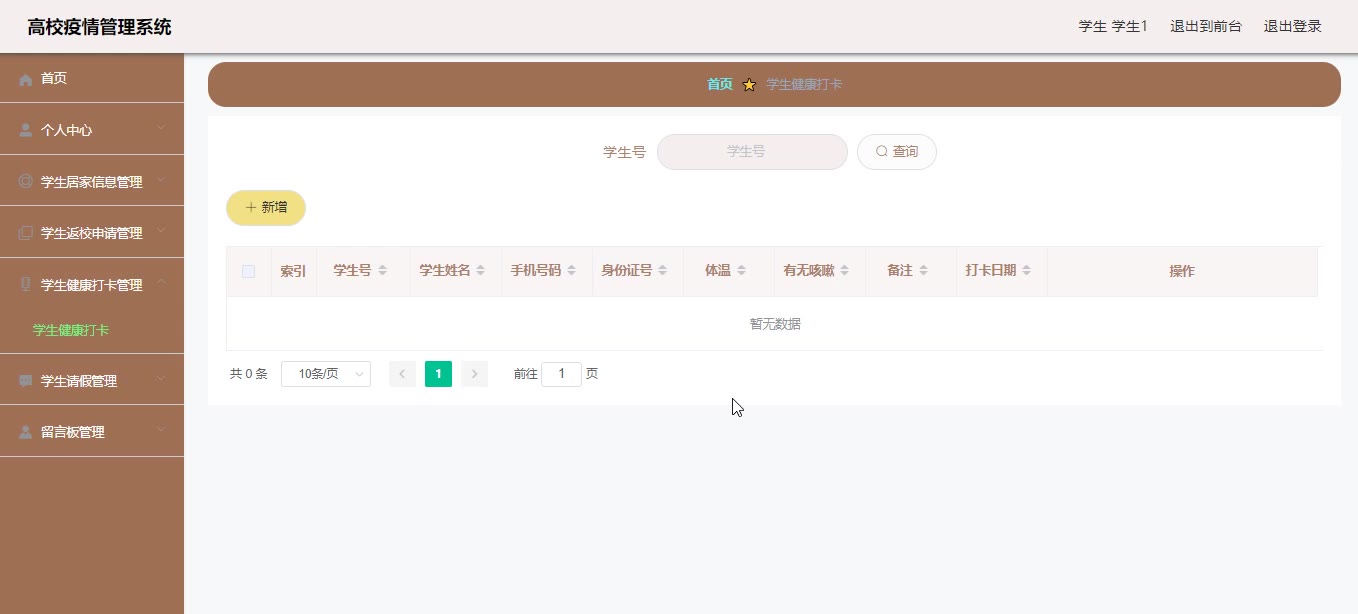Click the star icon in breadcrumb bar
The image size is (1358, 614).
pyautogui.click(x=749, y=85)
